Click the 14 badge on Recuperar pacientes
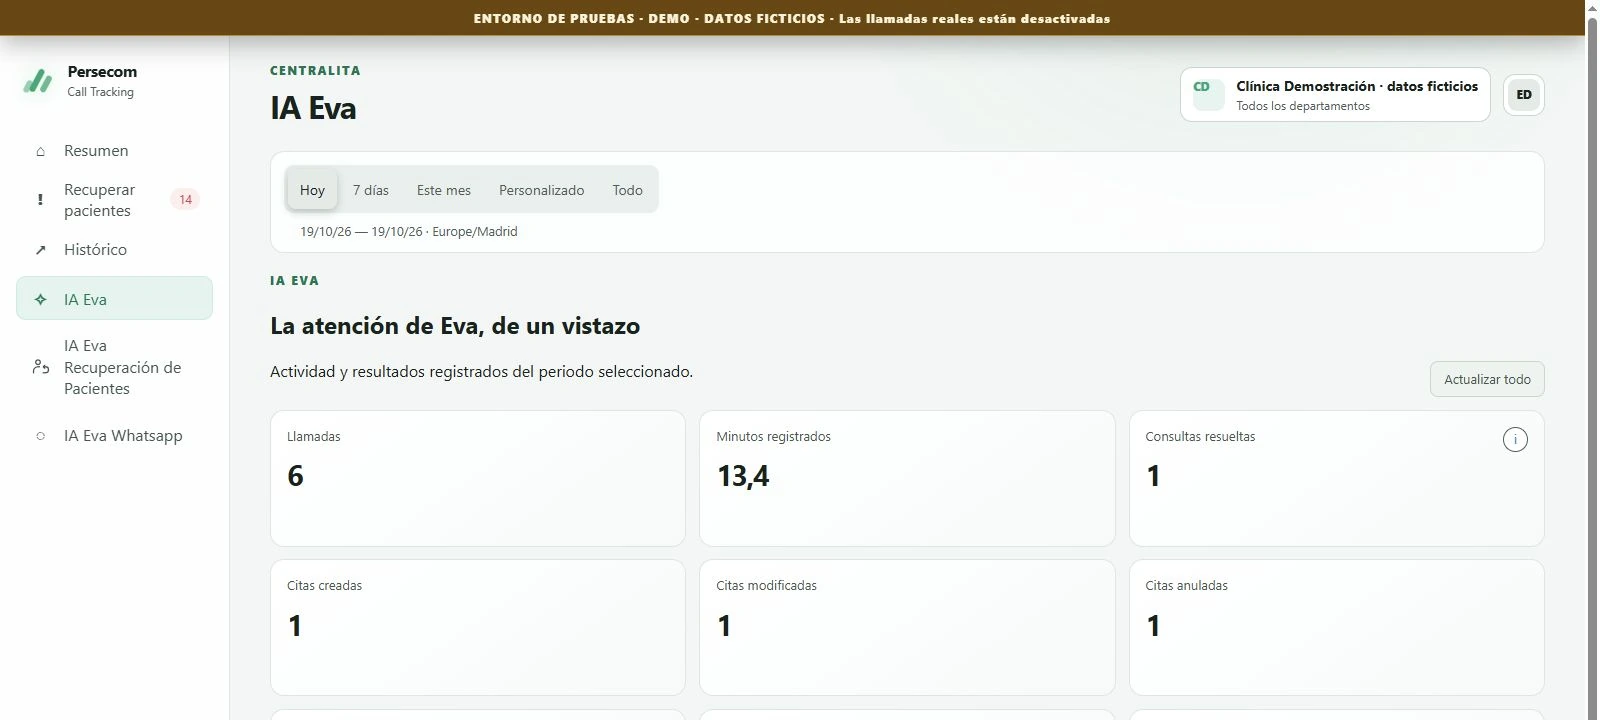Screen dimensions: 1600x720 point(185,199)
